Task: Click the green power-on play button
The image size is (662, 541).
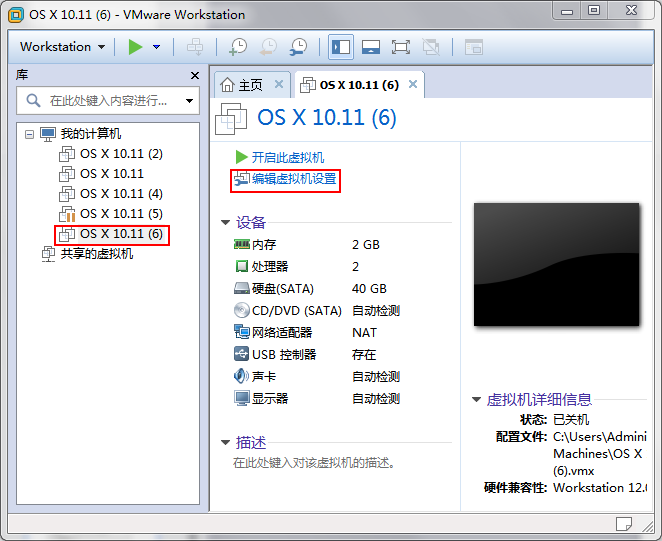Action: pos(135,46)
